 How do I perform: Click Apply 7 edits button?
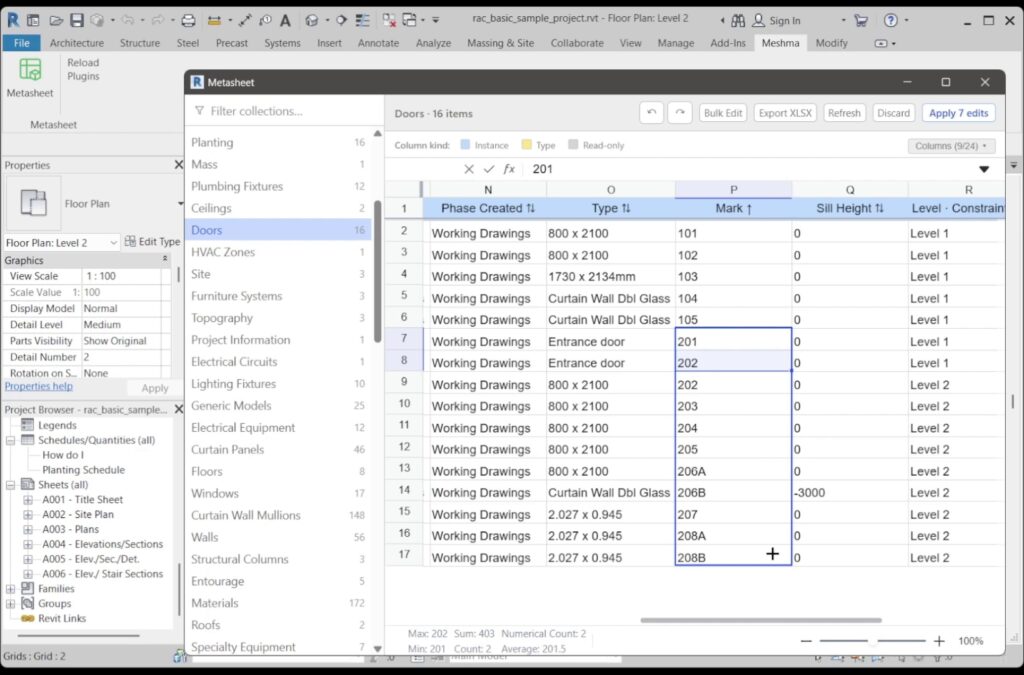coord(959,113)
